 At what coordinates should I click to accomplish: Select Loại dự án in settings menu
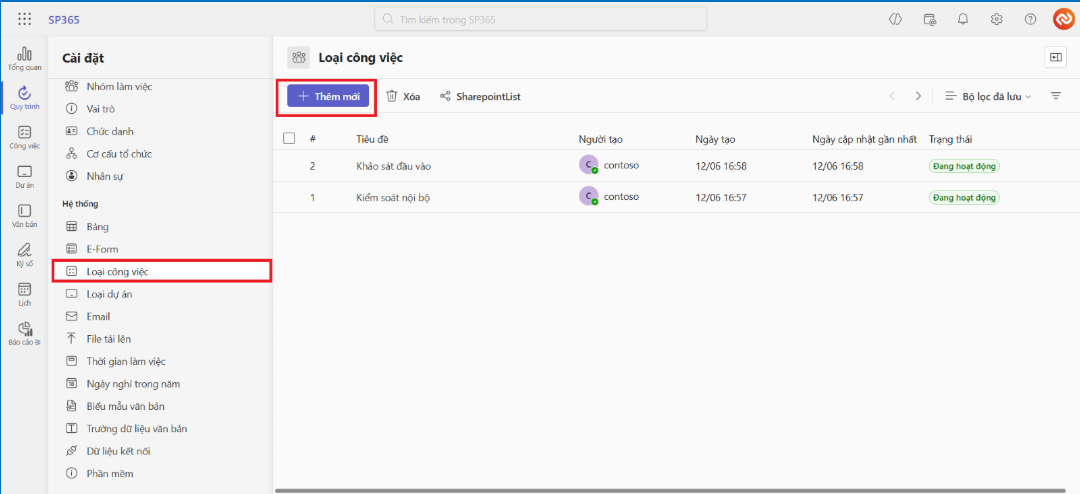pos(109,294)
